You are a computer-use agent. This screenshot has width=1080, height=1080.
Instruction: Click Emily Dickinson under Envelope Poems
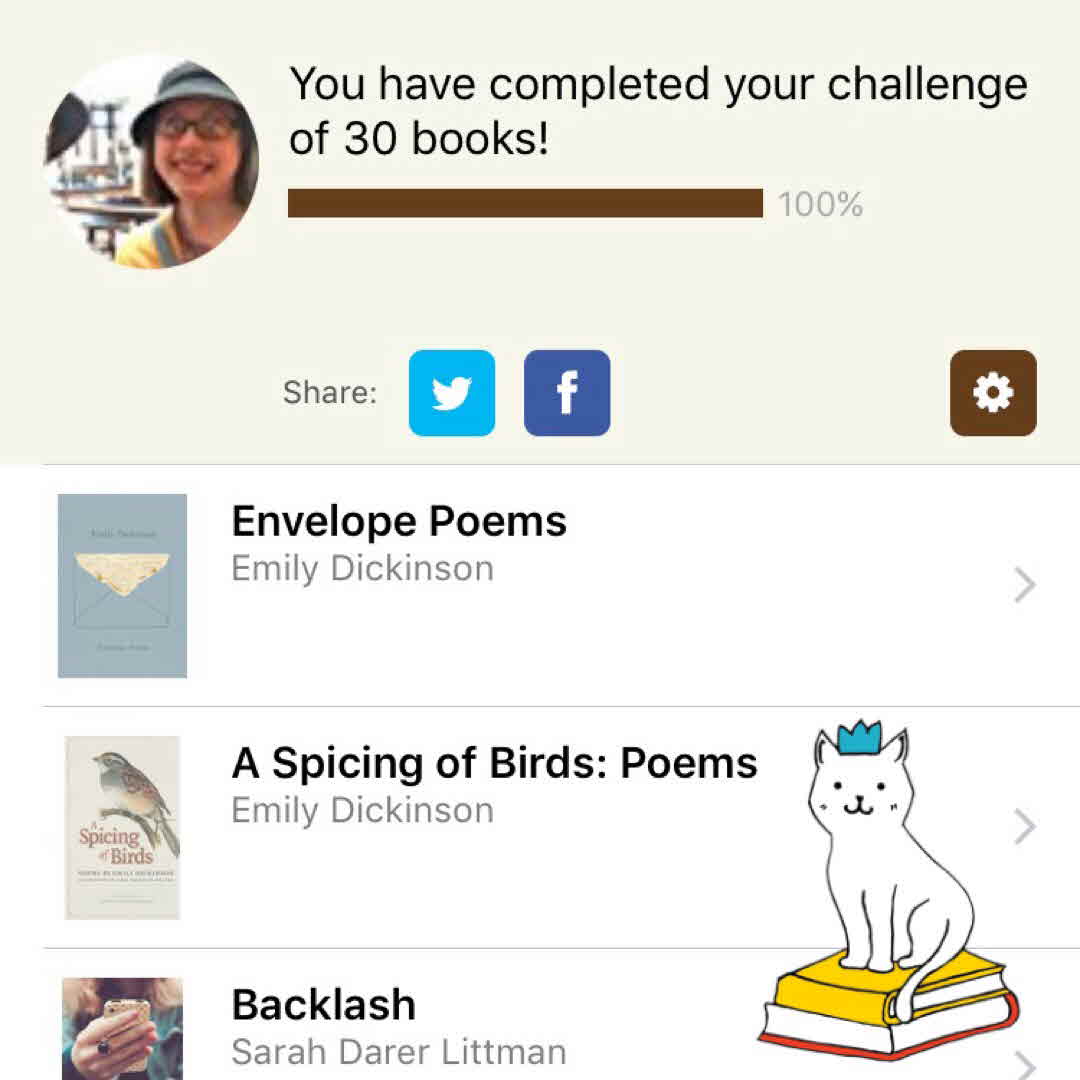click(x=362, y=569)
